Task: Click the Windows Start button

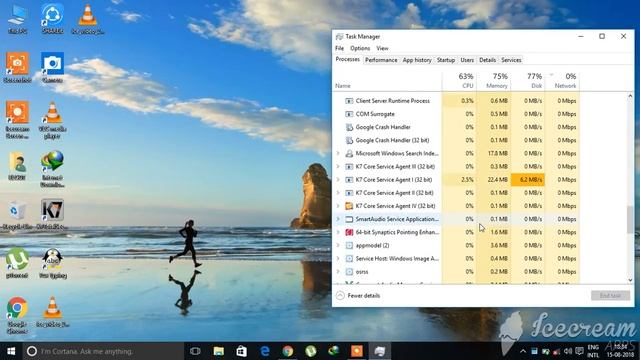Action: (x=11, y=351)
